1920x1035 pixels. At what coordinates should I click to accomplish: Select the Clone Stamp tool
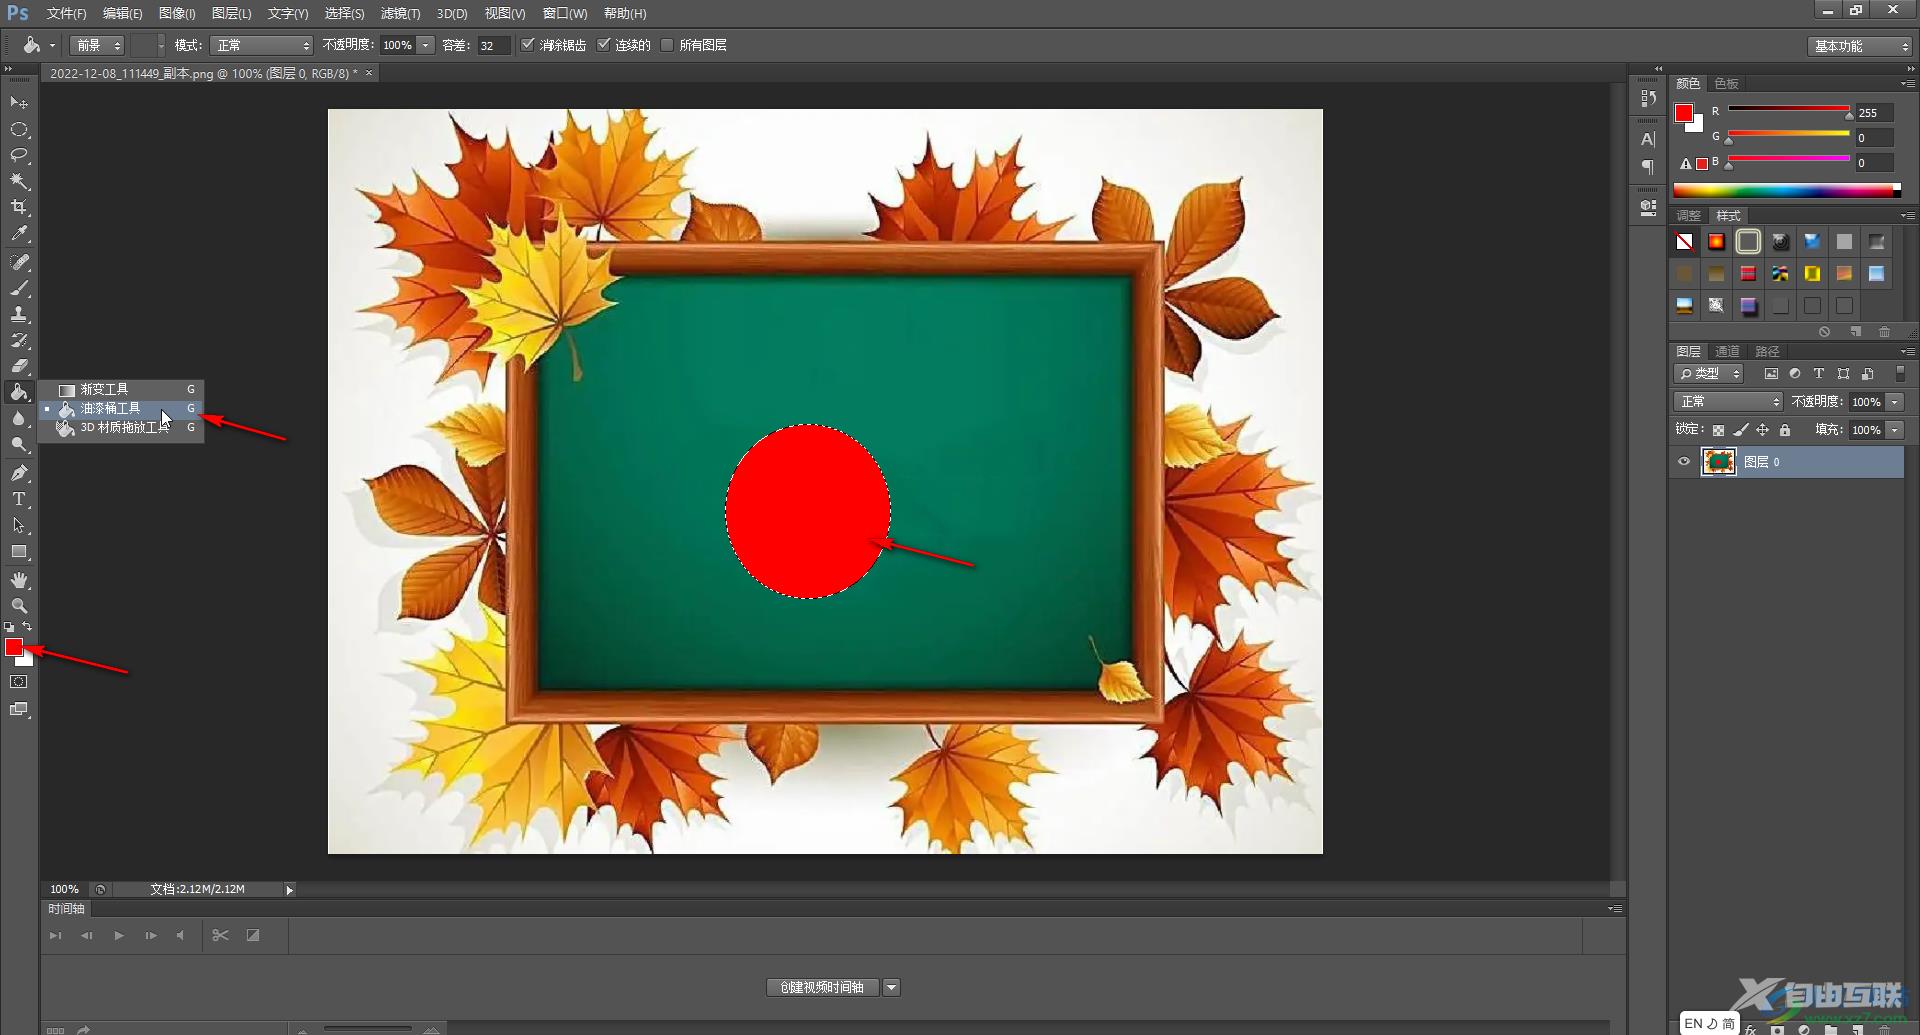(19, 314)
